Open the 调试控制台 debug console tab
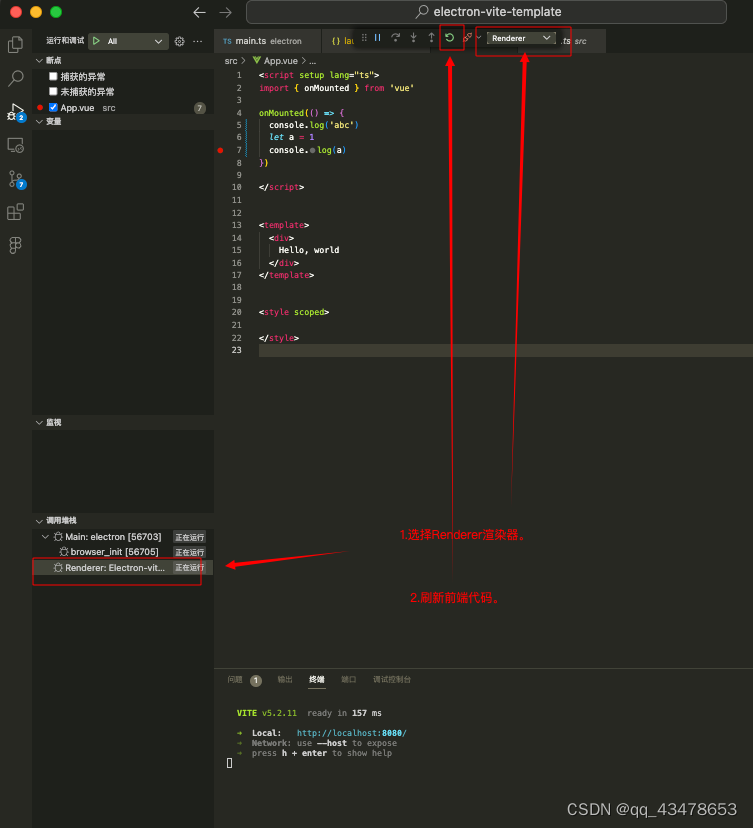753x828 pixels. (392, 680)
